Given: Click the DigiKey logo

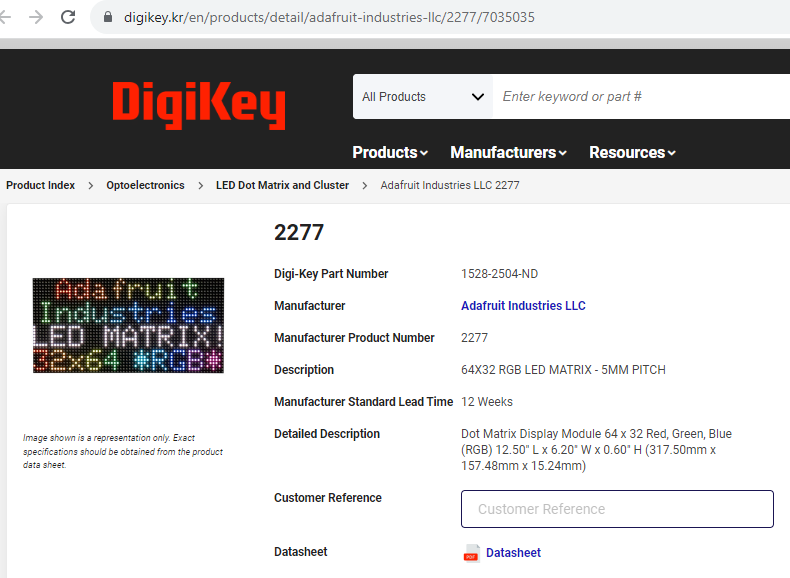Looking at the screenshot, I should 199,105.
